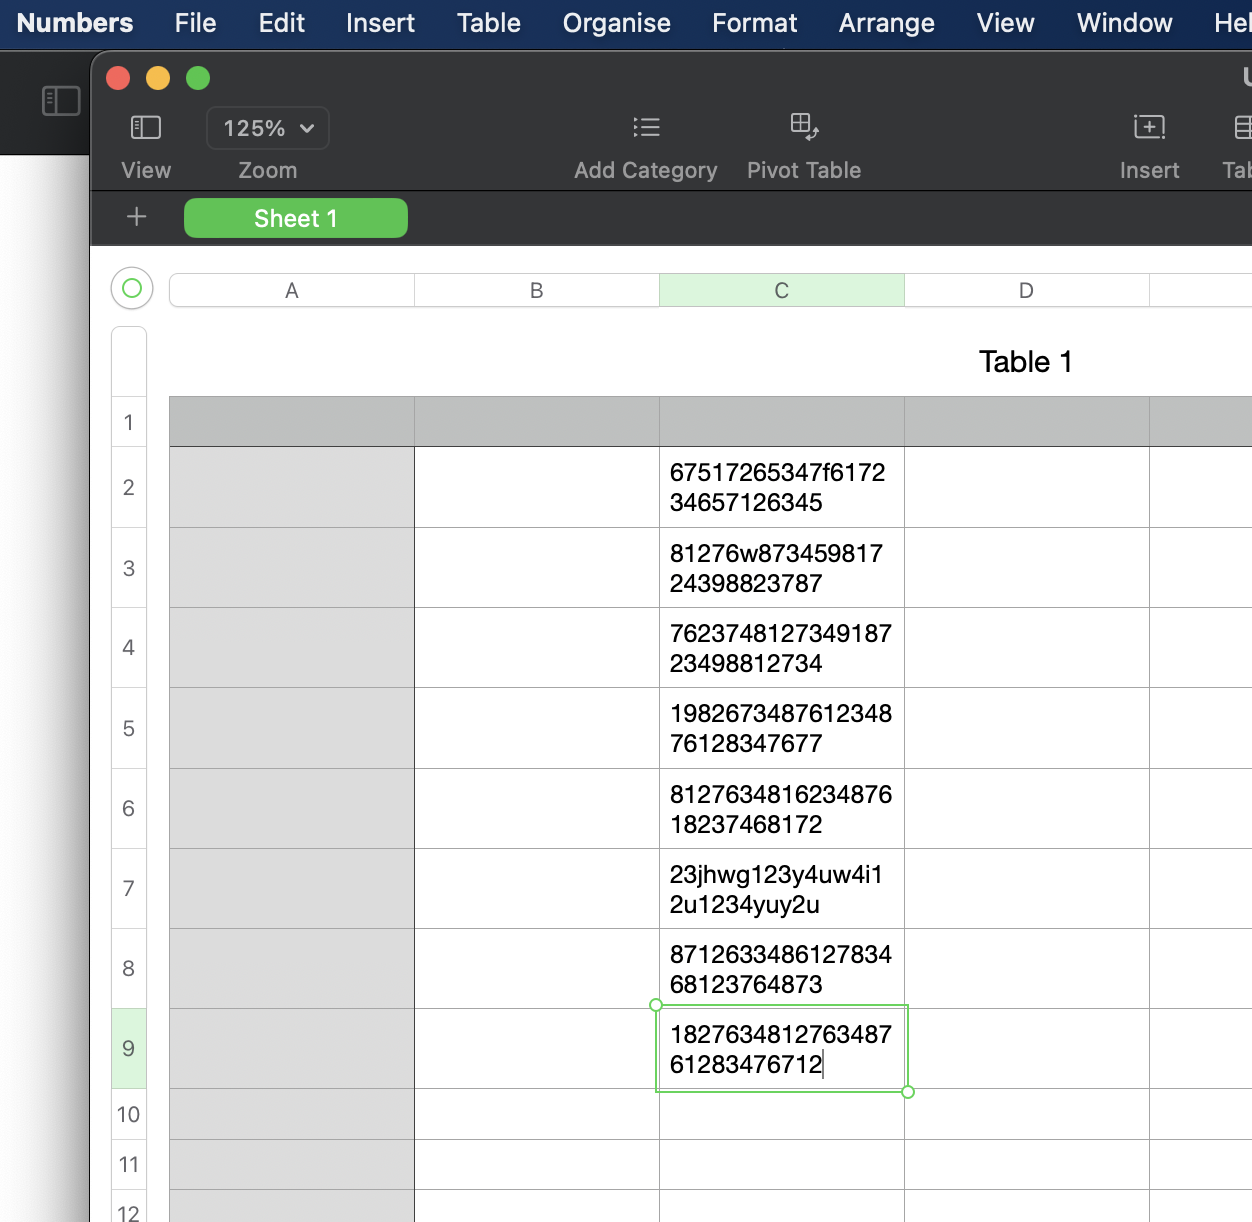The width and height of the screenshot is (1252, 1222).
Task: Open the View menu in menu bar
Action: [x=1006, y=23]
